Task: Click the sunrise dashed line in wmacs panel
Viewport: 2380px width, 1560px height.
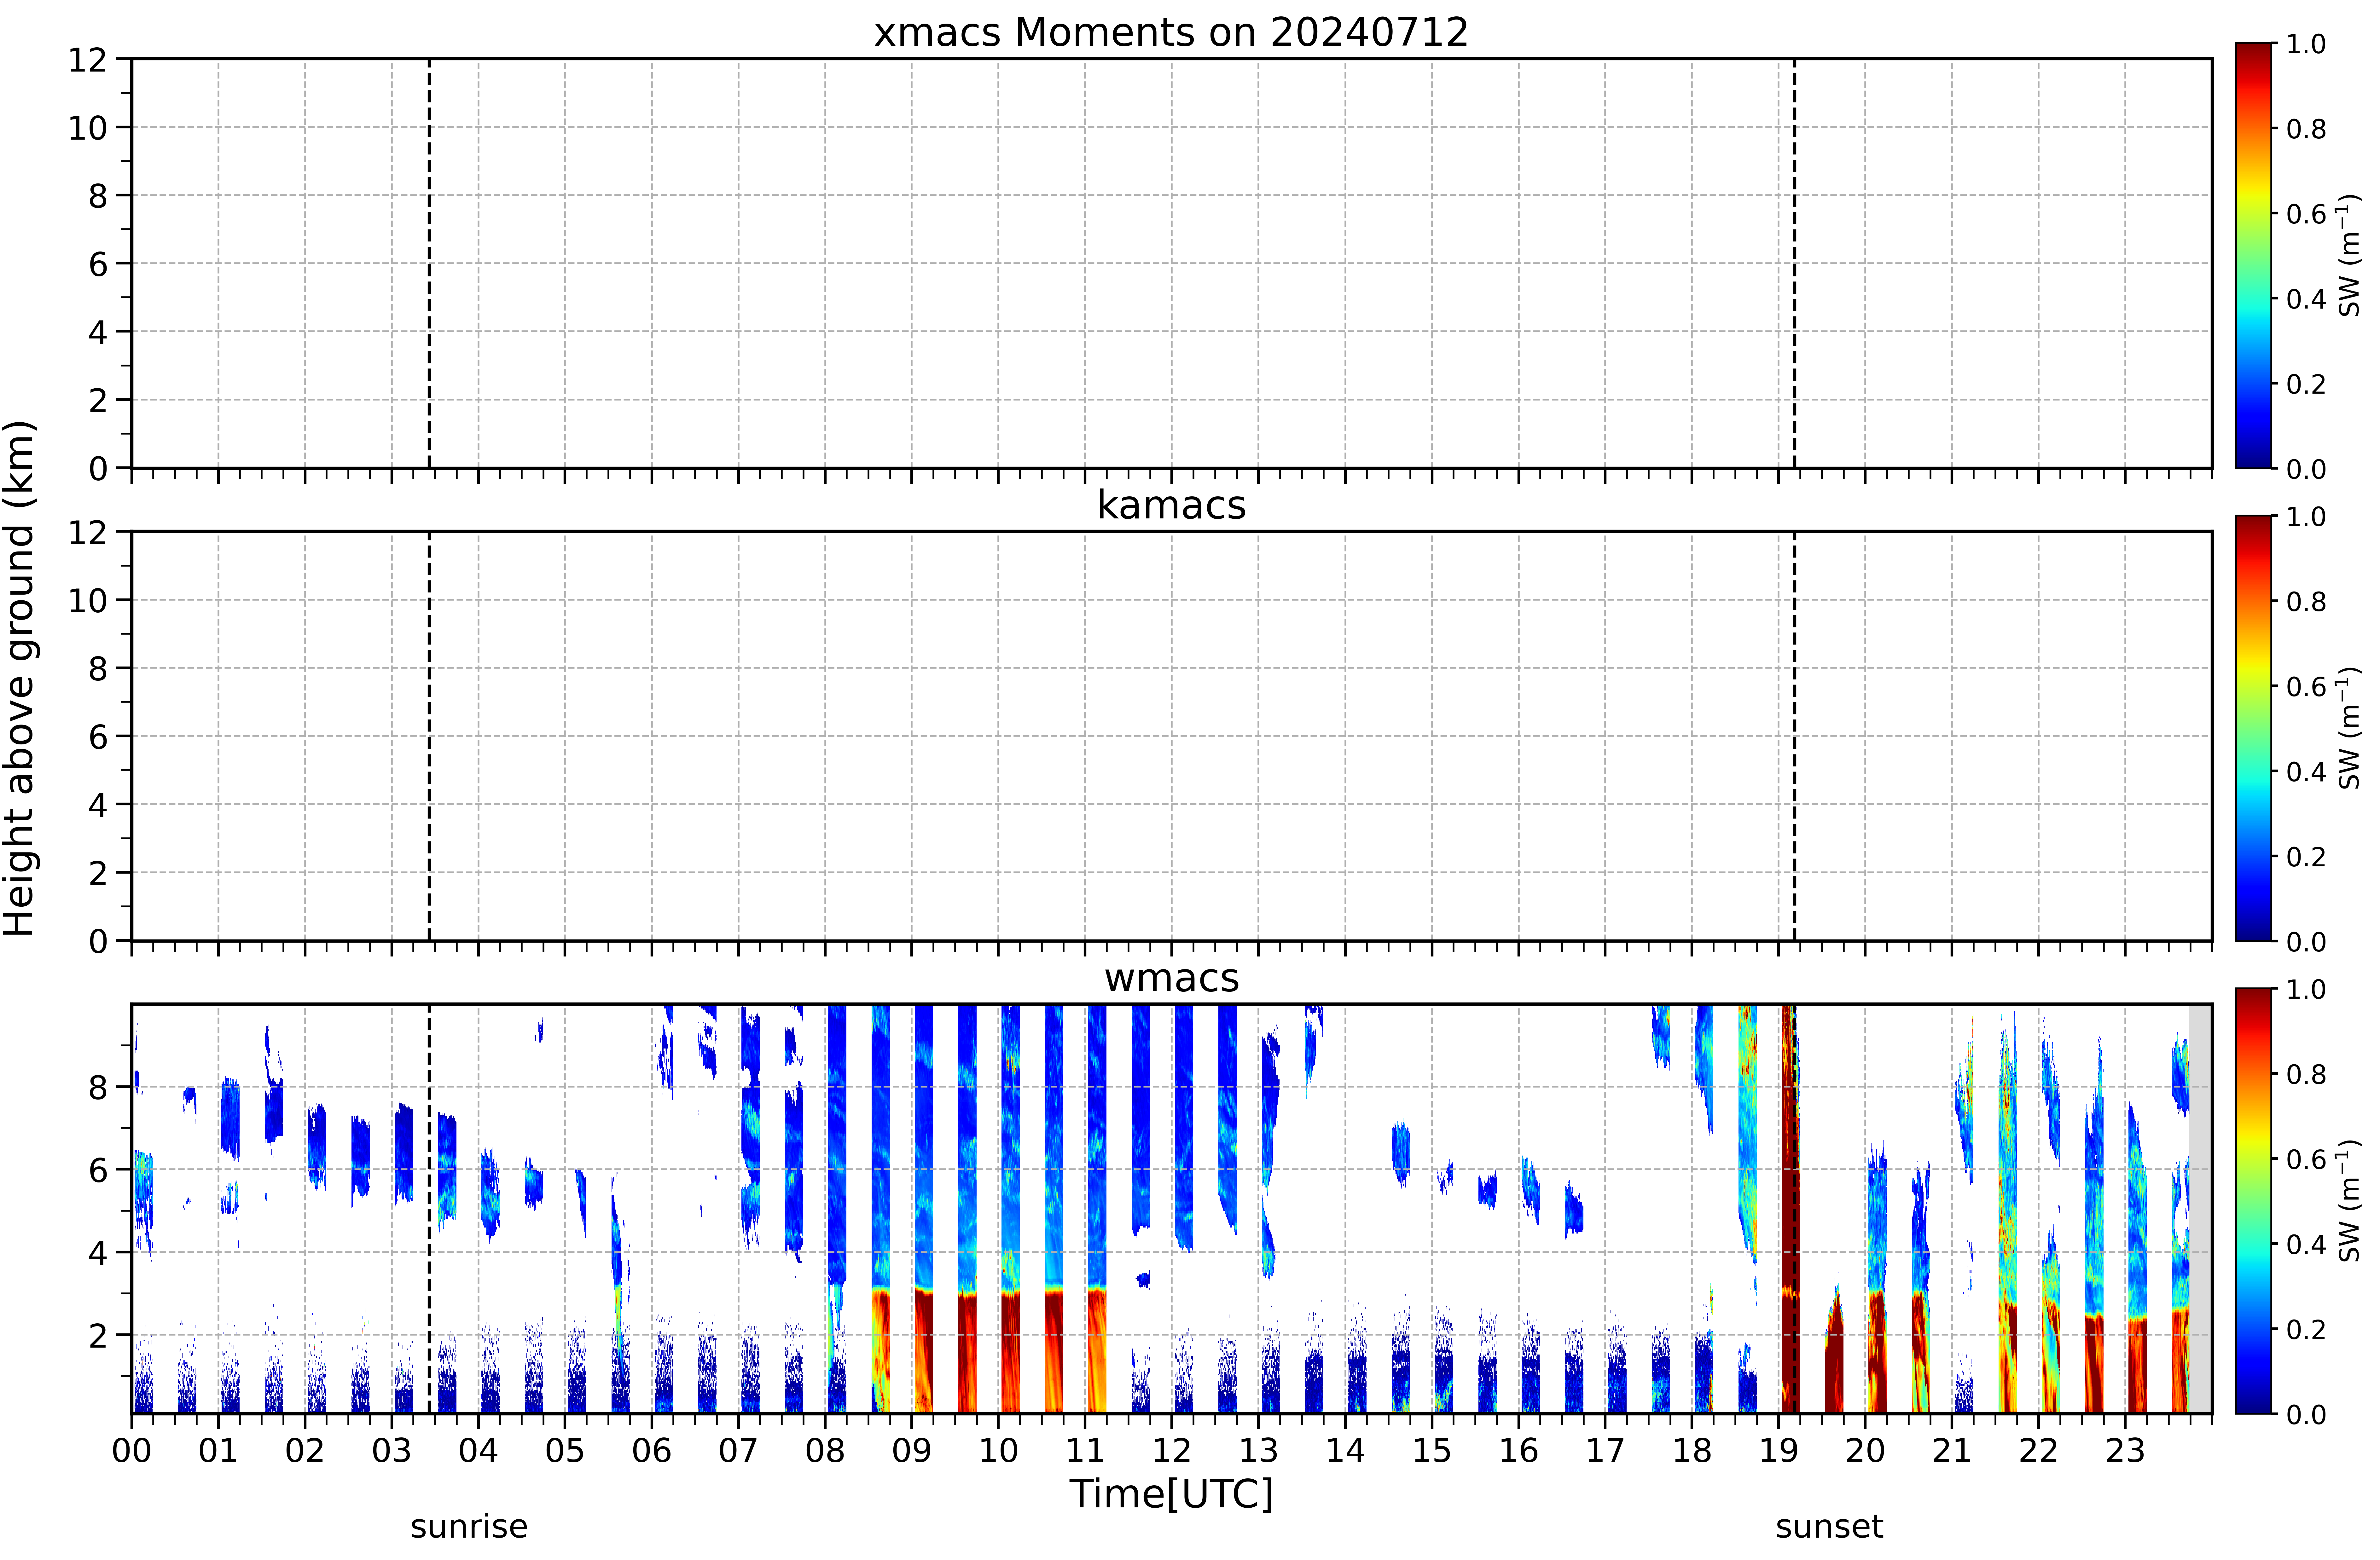Action: click(x=429, y=1209)
